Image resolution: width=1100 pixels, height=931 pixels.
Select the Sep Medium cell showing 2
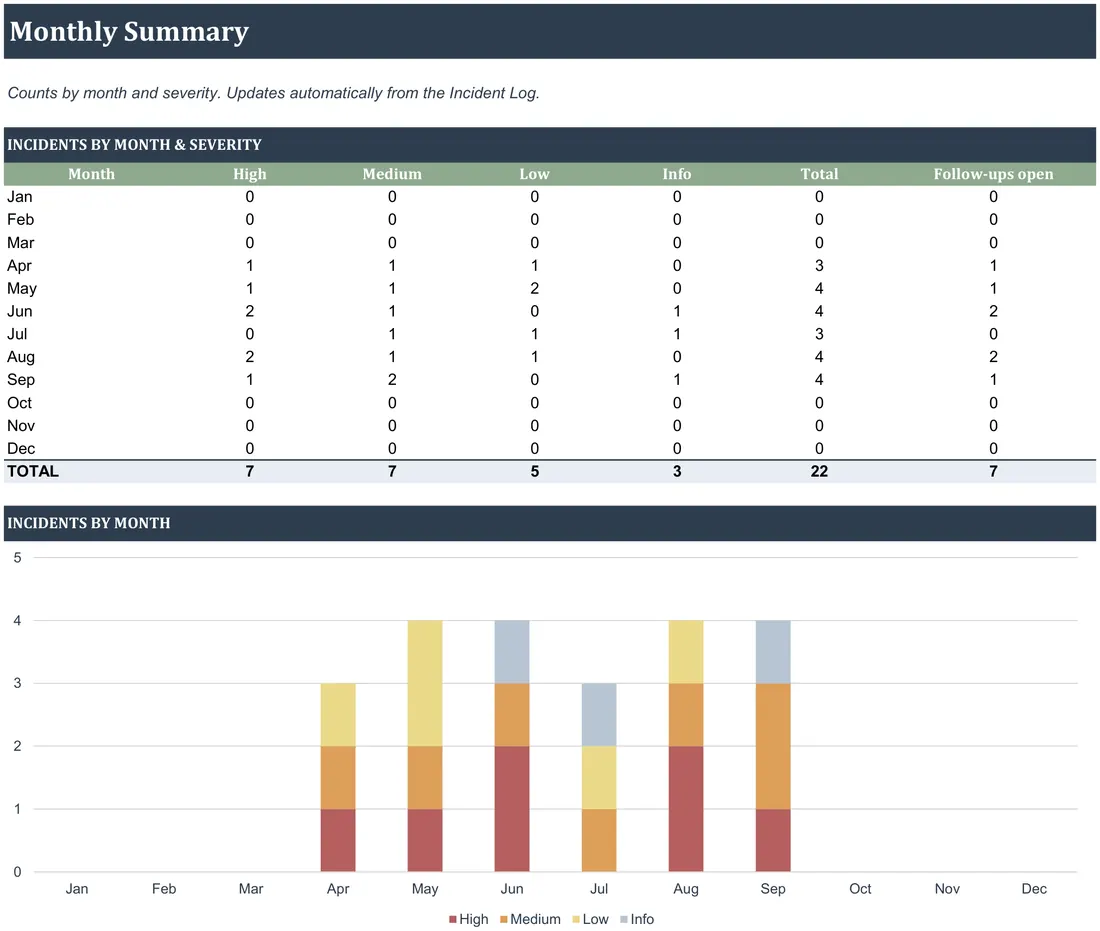click(392, 380)
